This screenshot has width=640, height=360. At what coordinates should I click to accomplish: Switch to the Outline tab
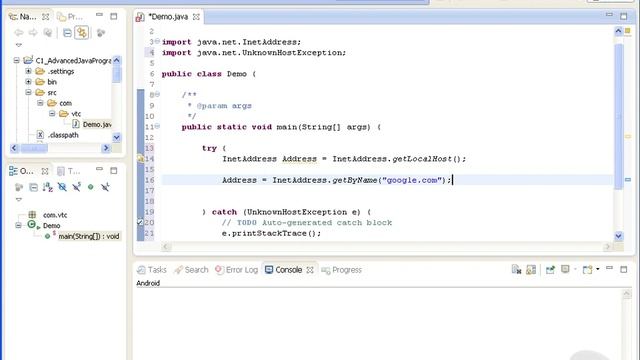22,171
